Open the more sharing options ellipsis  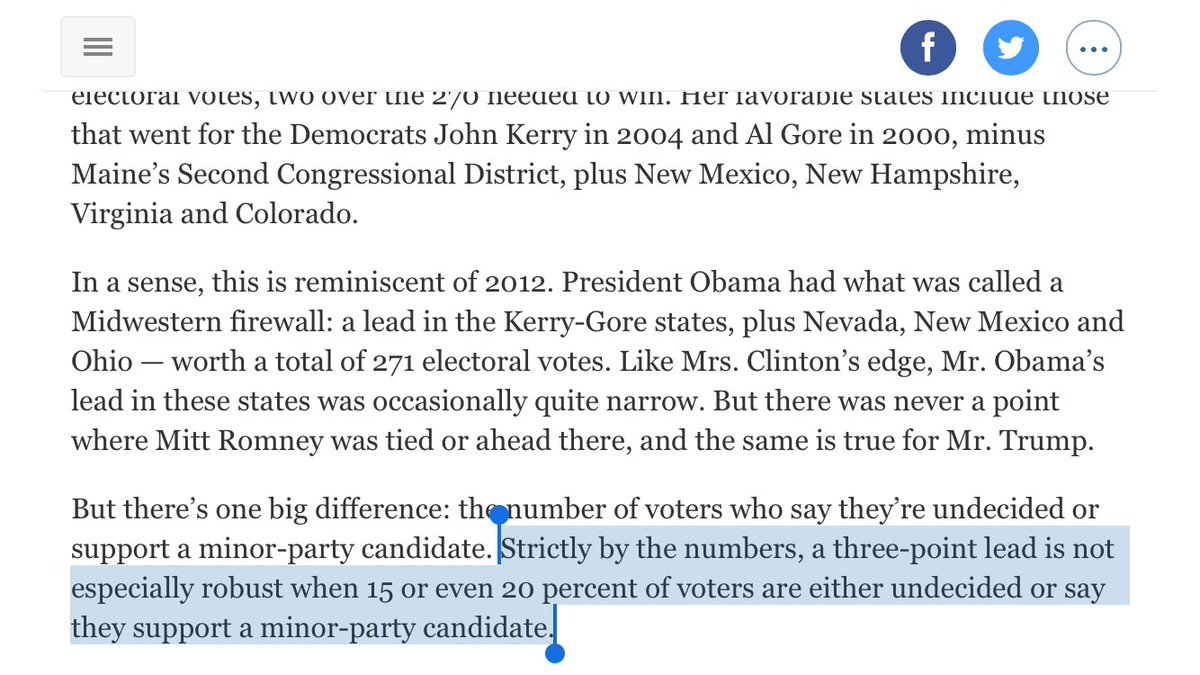click(1094, 47)
